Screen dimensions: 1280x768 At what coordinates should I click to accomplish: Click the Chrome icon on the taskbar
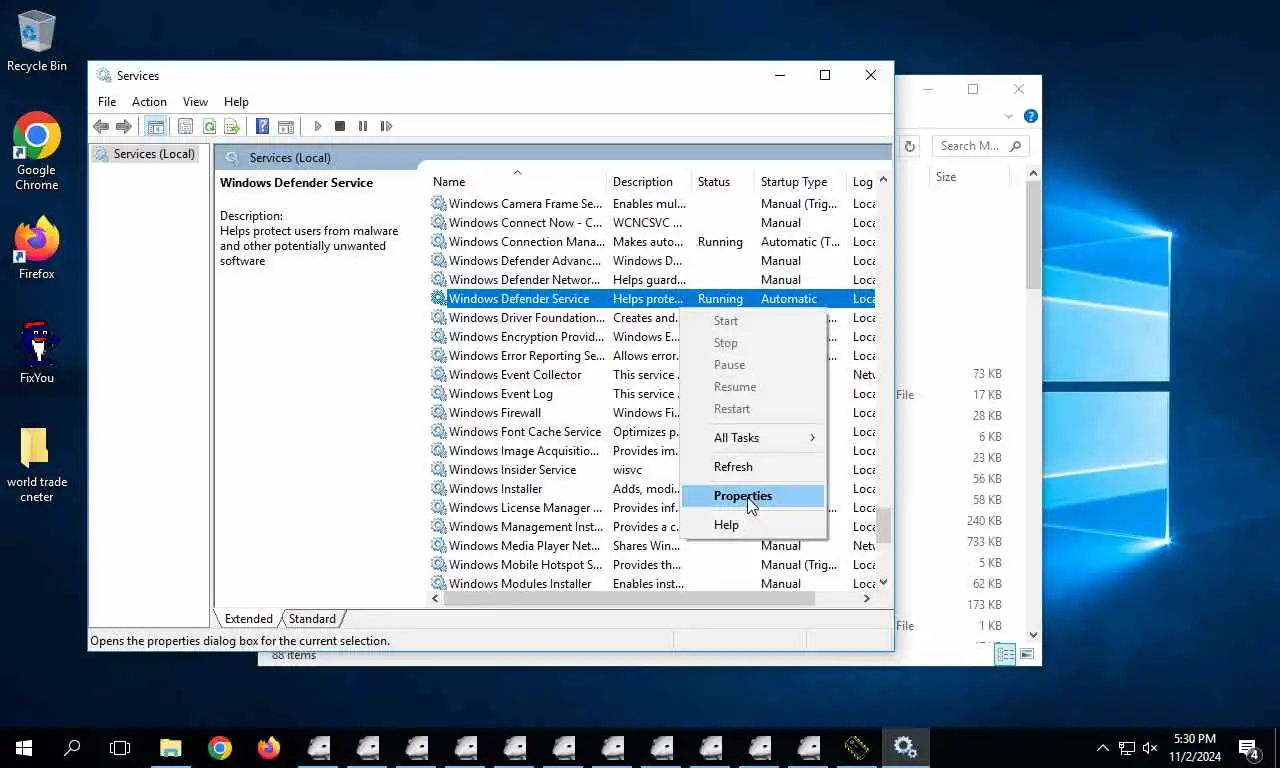tap(220, 748)
